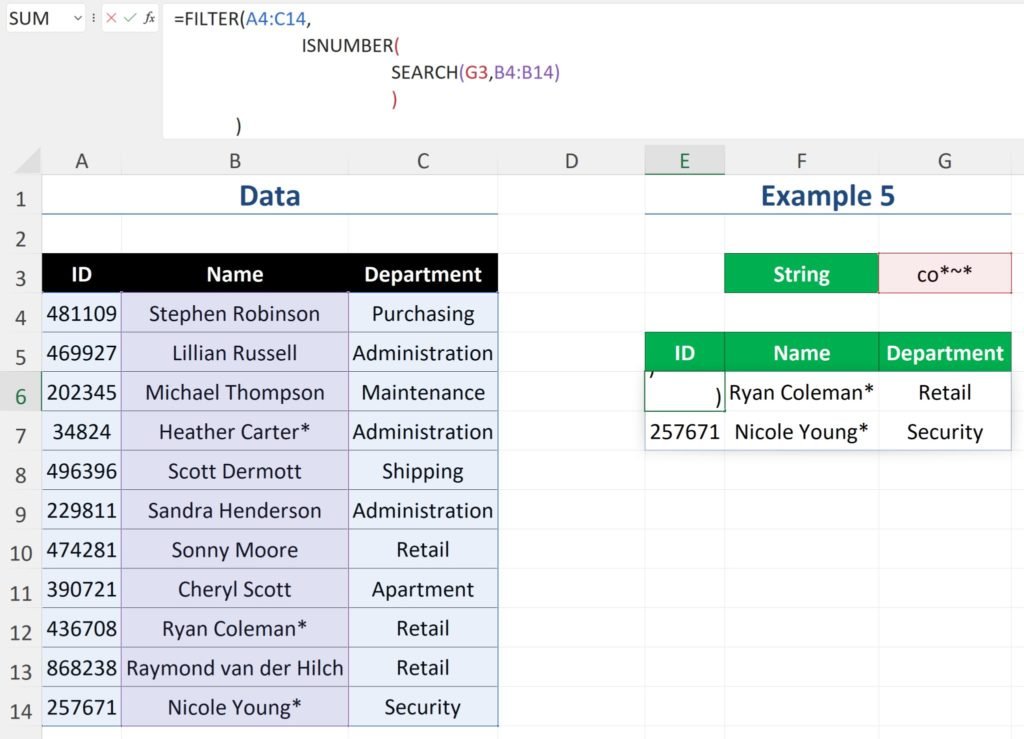This screenshot has width=1024, height=739.
Task: Click the Select All corner triangle
Action: tap(28, 162)
